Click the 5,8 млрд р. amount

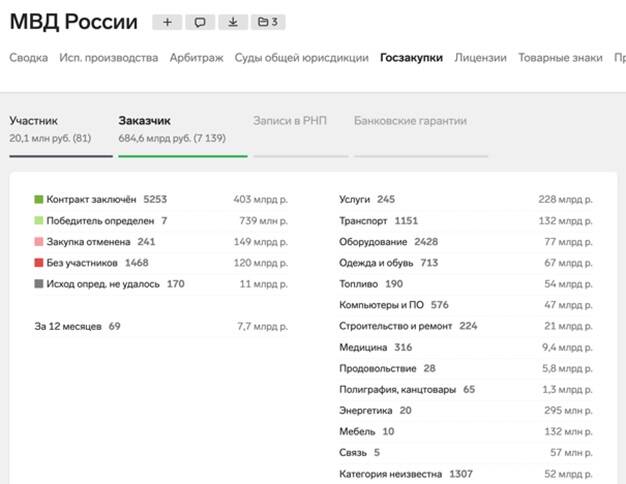point(567,368)
